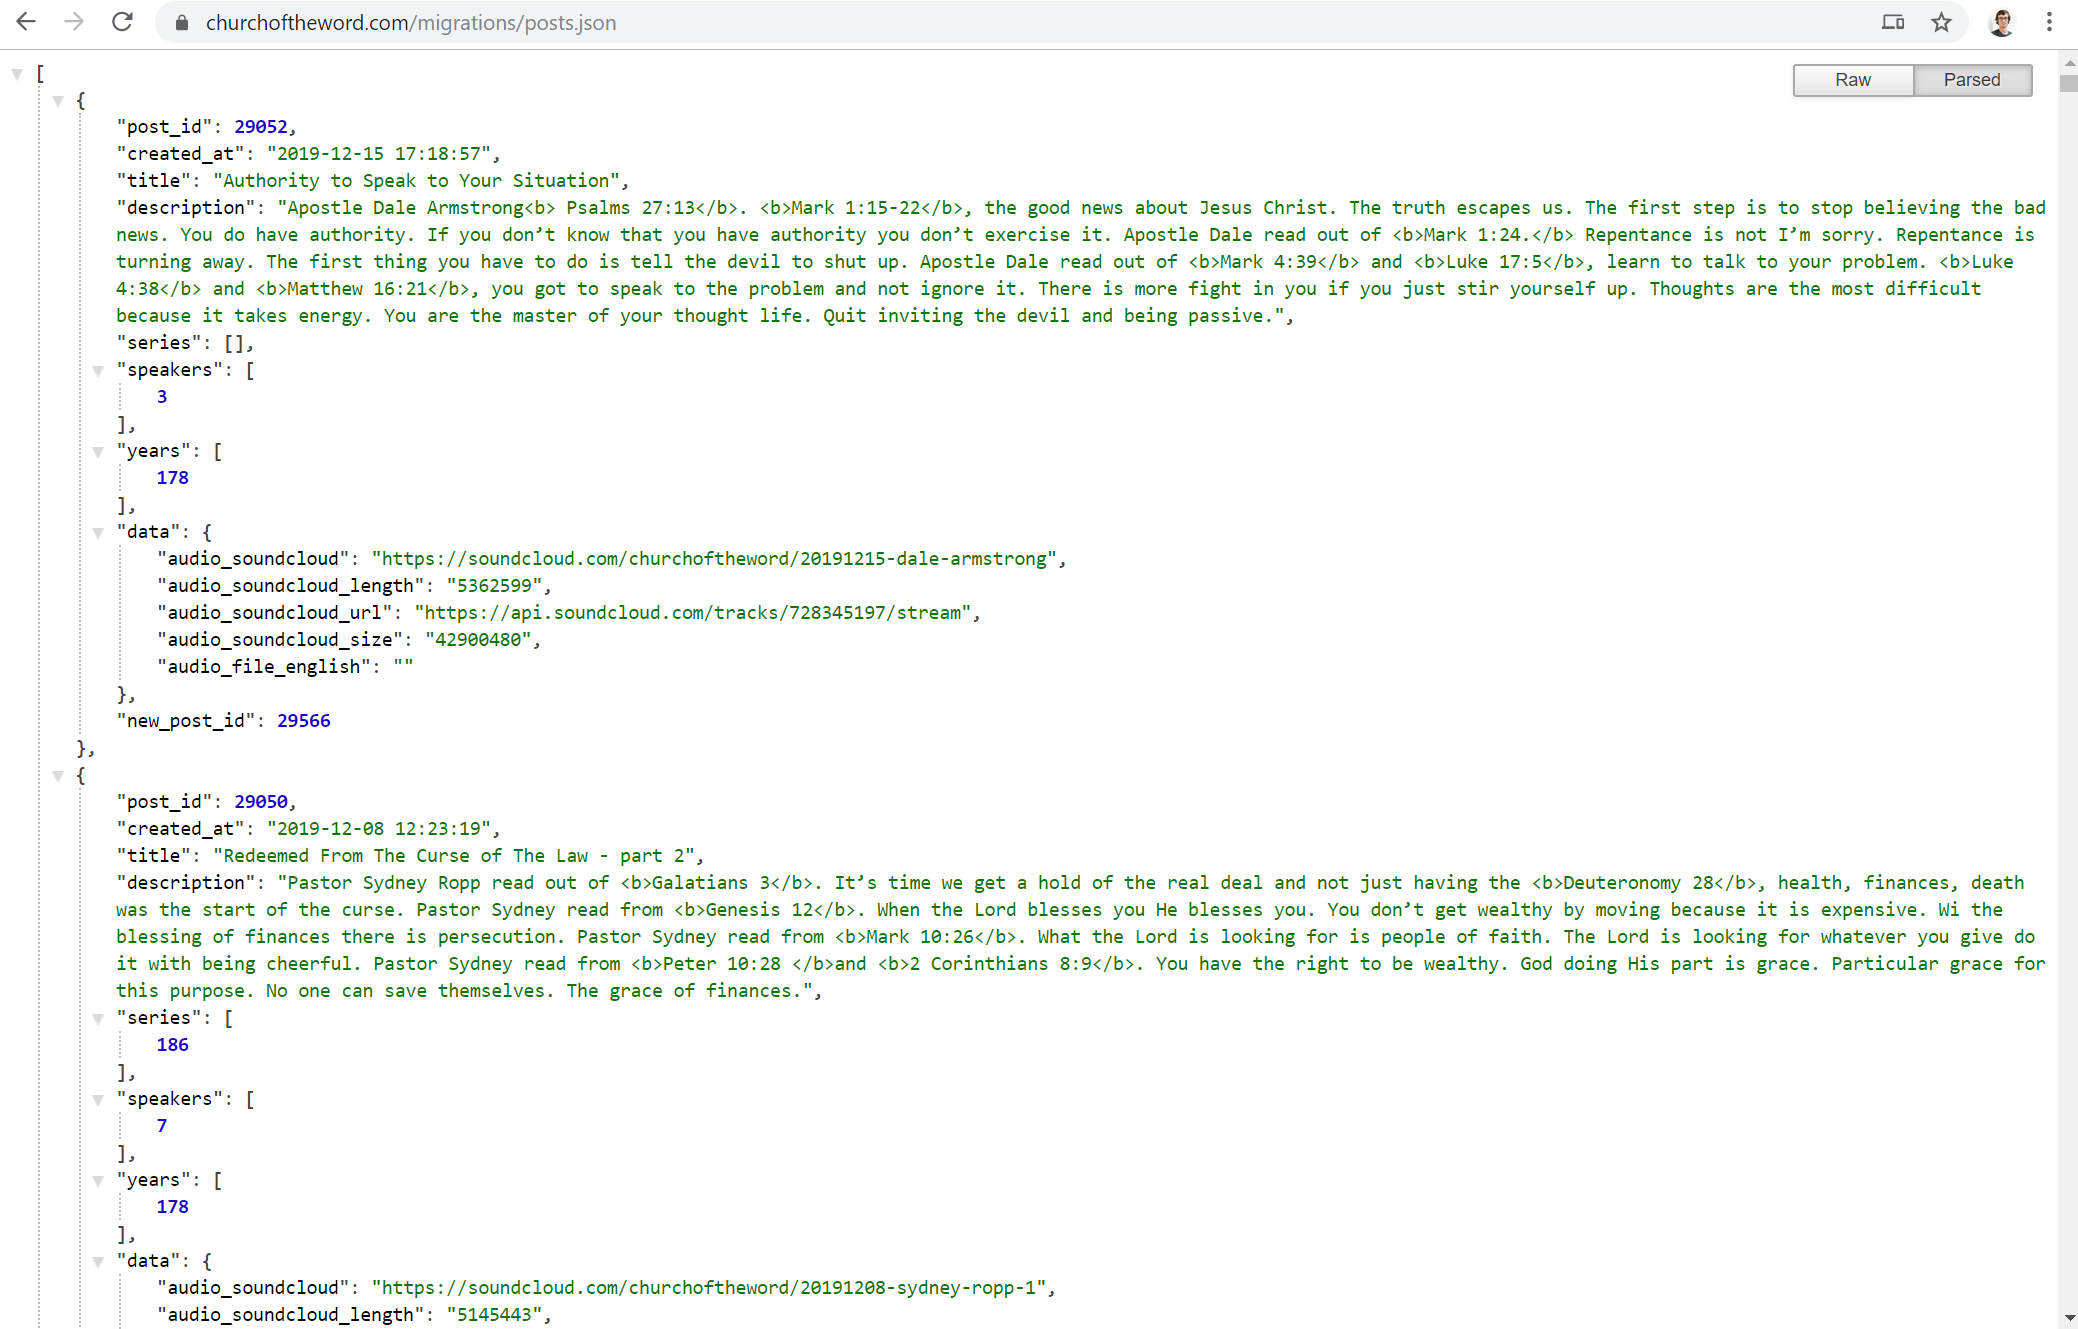Collapse the root JSON array
The height and width of the screenshot is (1329, 2078).
click(17, 74)
